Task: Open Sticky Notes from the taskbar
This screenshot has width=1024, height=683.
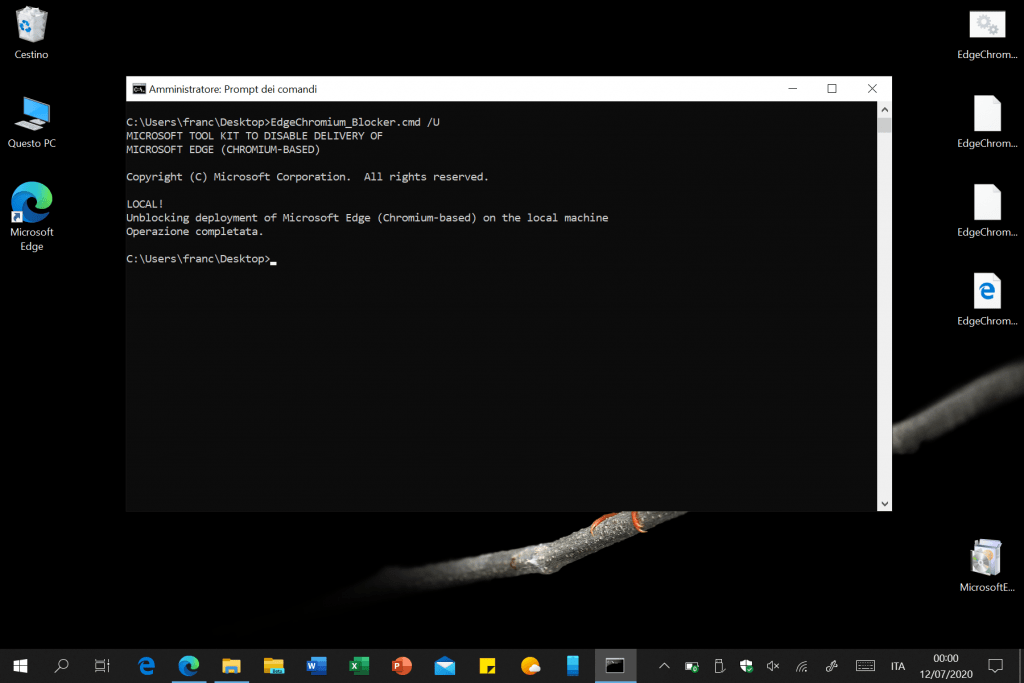Action: point(488,665)
